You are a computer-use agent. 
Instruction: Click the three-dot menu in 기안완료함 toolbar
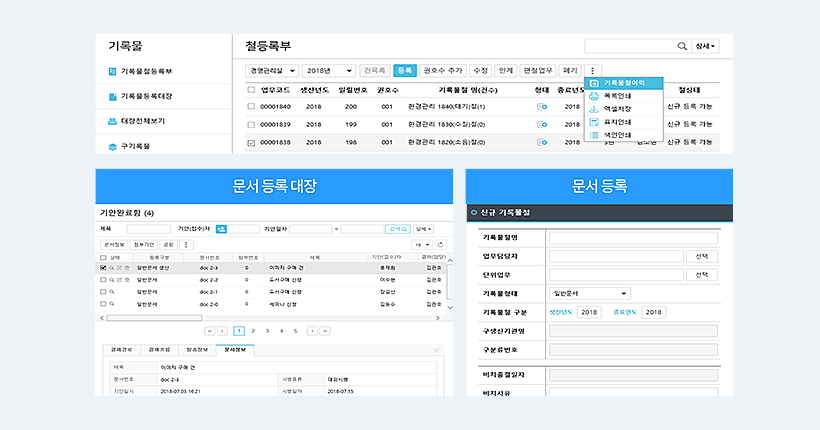point(186,245)
